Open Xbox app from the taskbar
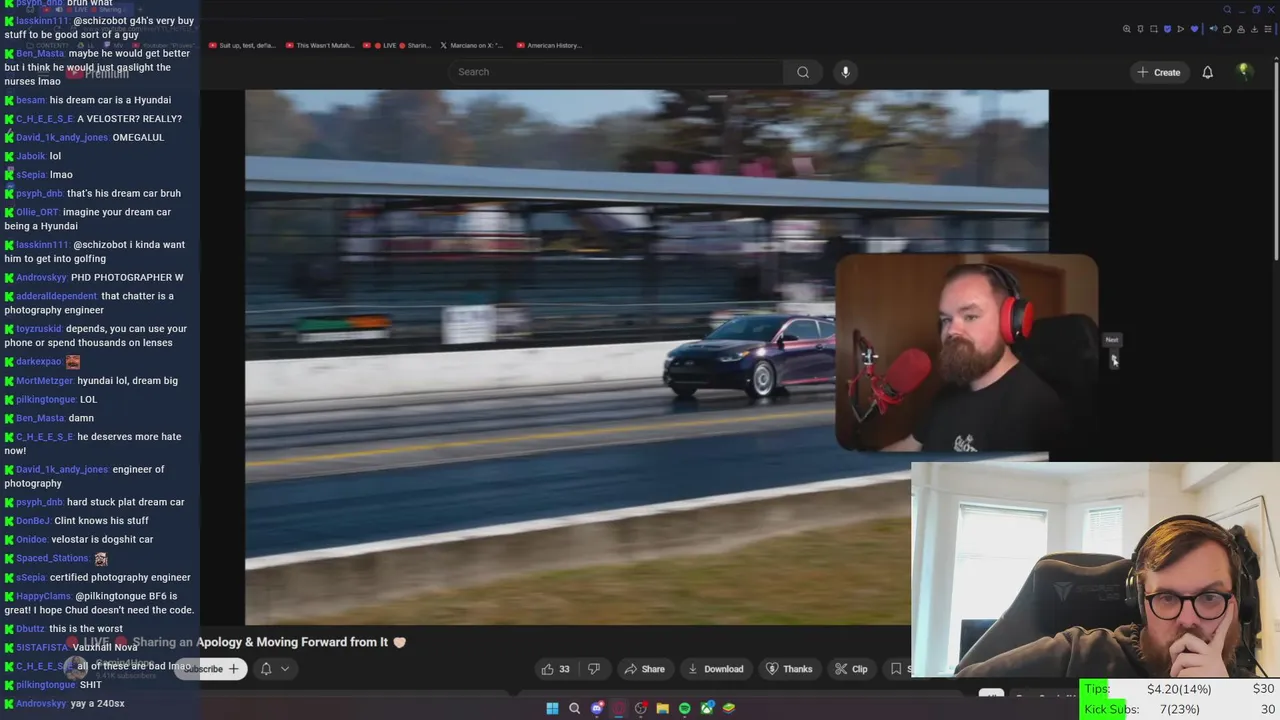1280x720 pixels. 707,708
